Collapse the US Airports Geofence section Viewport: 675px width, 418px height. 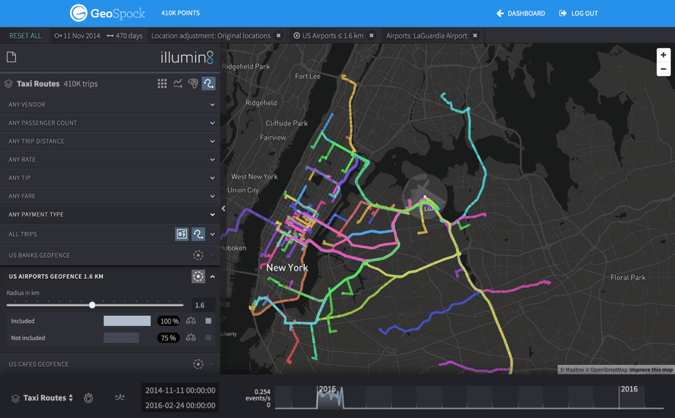(212, 277)
